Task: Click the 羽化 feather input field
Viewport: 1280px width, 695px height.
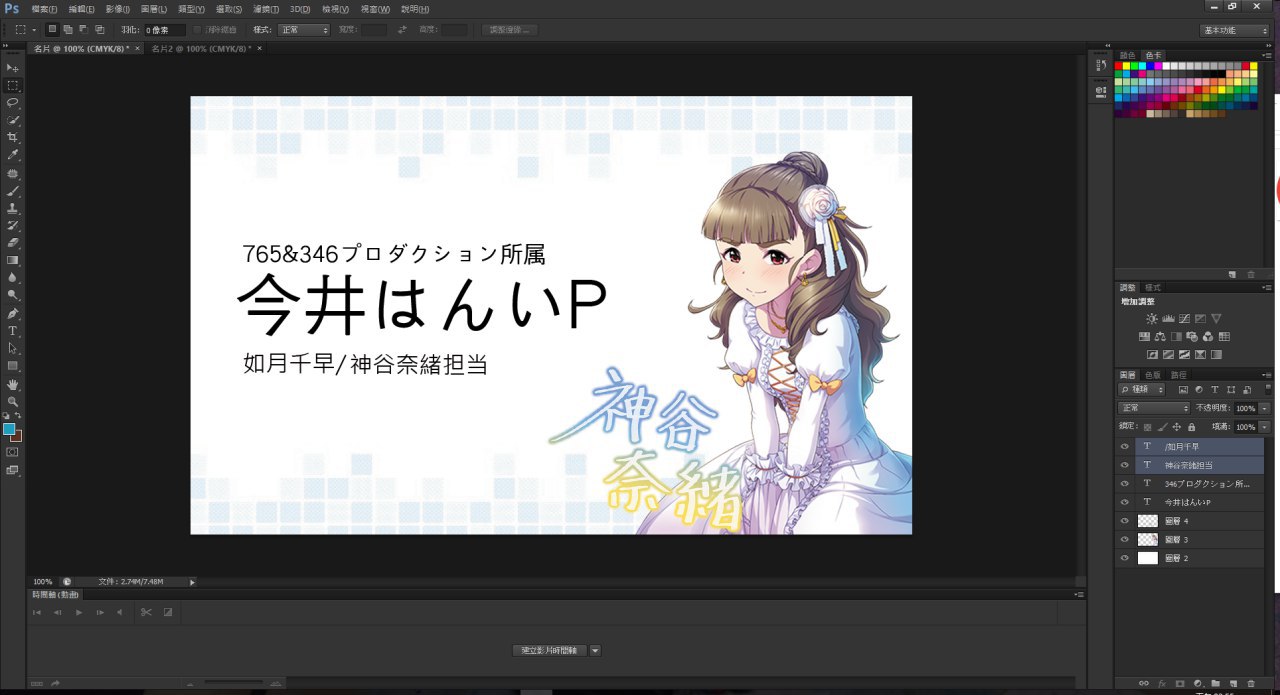Action: pyautogui.click(x=164, y=30)
